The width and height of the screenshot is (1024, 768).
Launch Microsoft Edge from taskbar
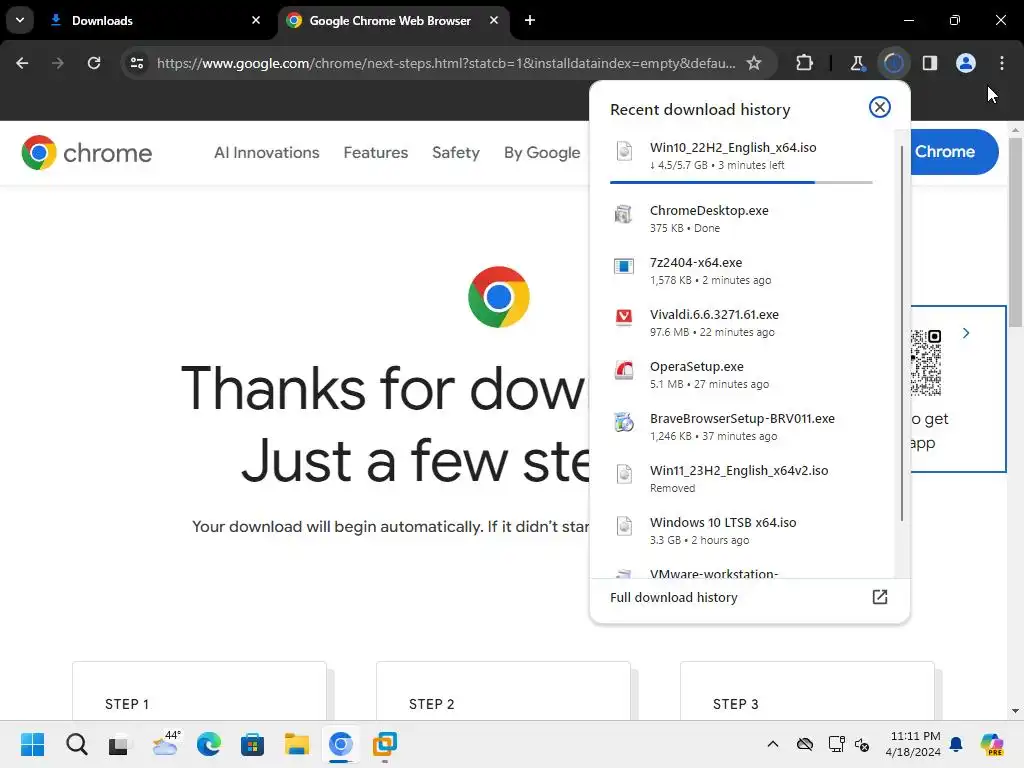pos(209,744)
